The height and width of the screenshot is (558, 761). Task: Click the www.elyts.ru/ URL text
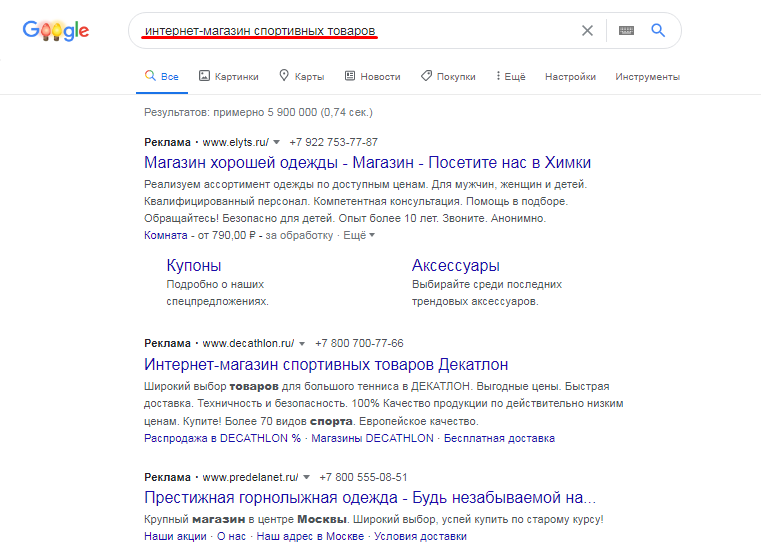coord(235,142)
